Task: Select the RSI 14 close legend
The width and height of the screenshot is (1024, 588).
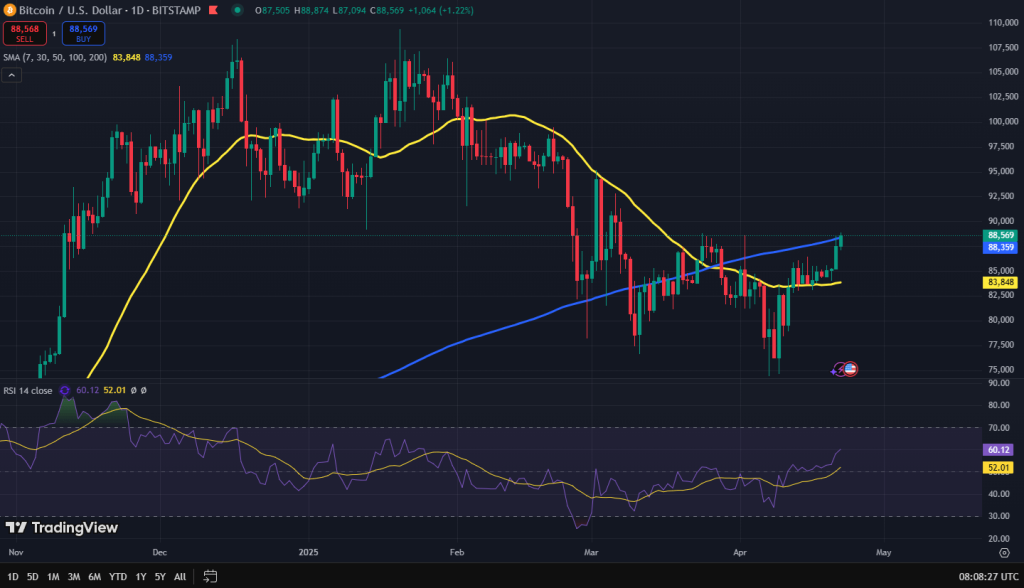Action: coord(27,391)
